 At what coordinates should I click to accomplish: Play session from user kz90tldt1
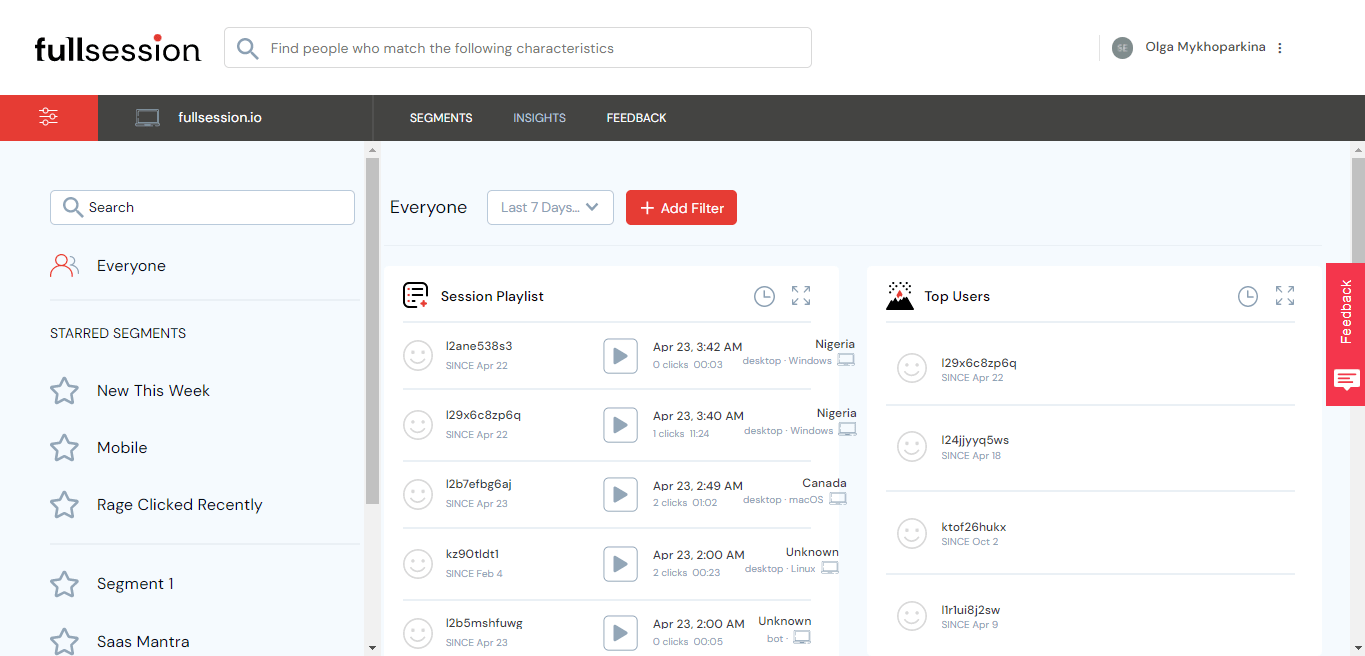pos(620,564)
